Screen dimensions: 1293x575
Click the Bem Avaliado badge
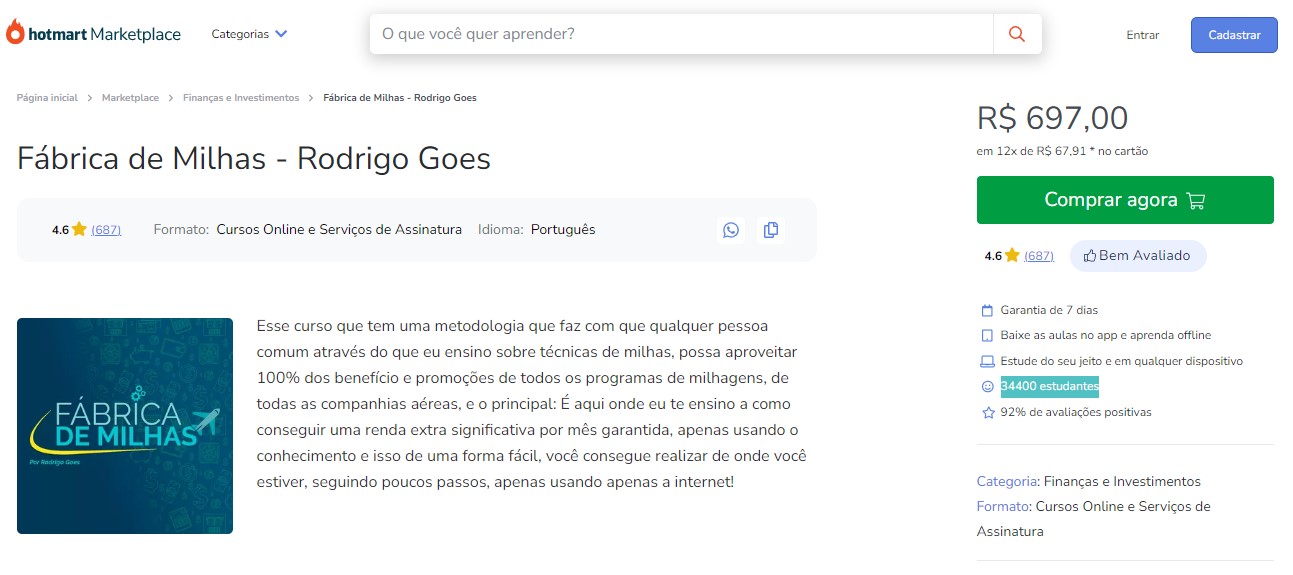click(1138, 256)
